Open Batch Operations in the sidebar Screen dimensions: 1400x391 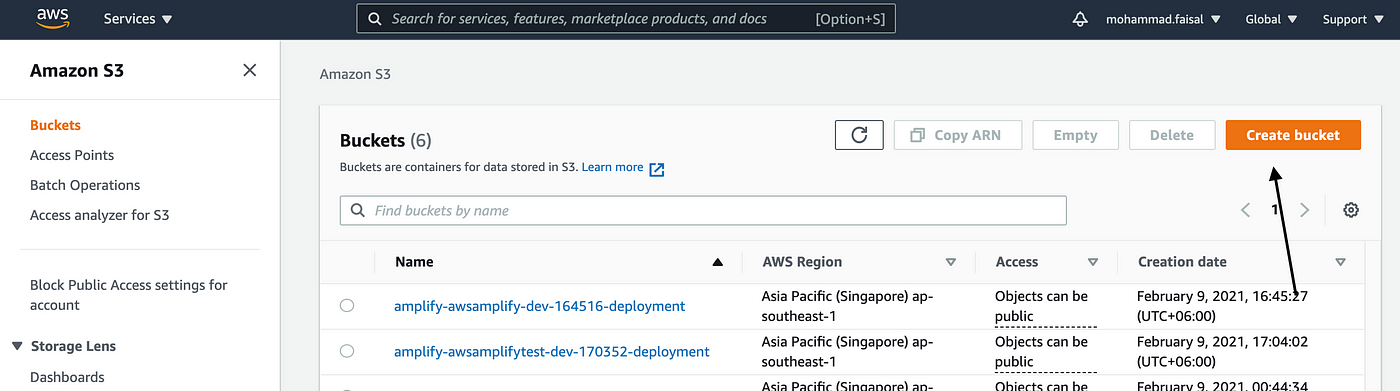(x=85, y=185)
